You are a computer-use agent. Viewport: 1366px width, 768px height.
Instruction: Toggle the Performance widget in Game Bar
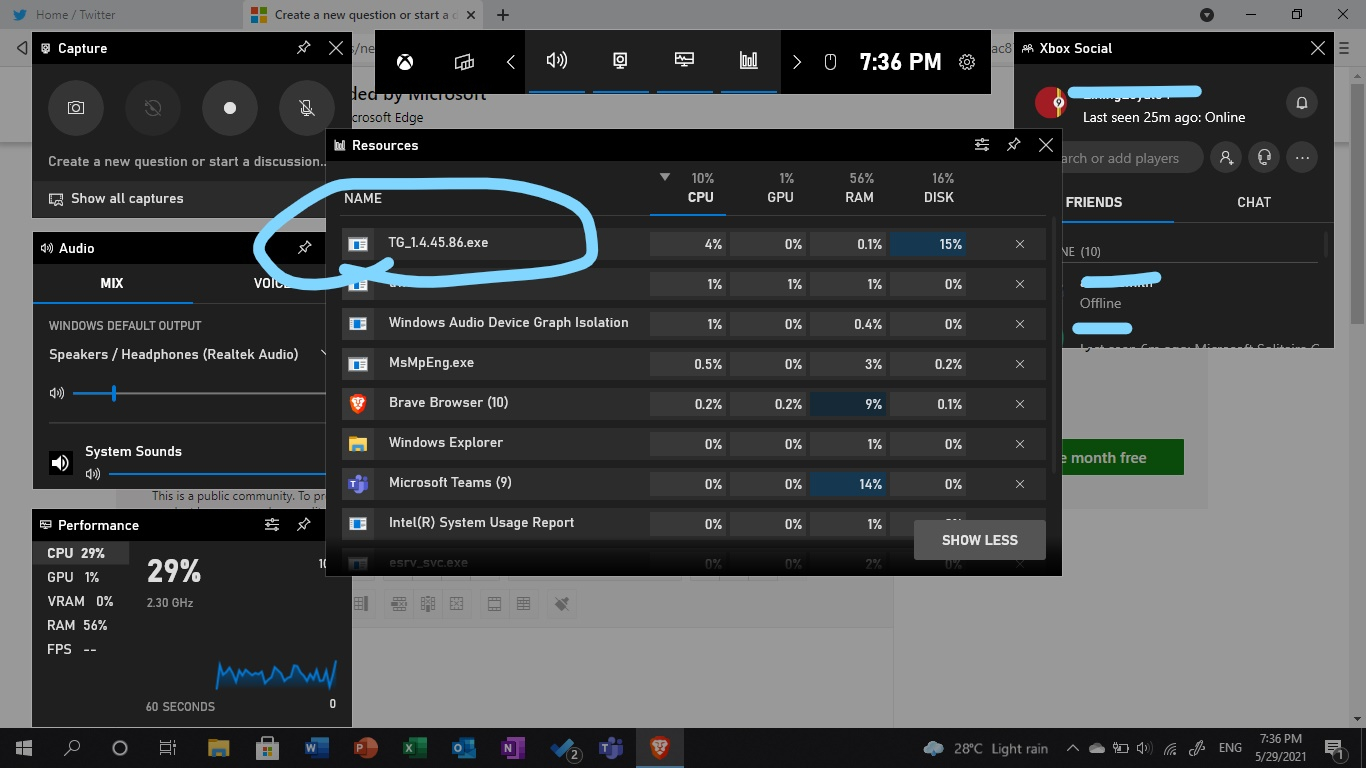tap(684, 61)
